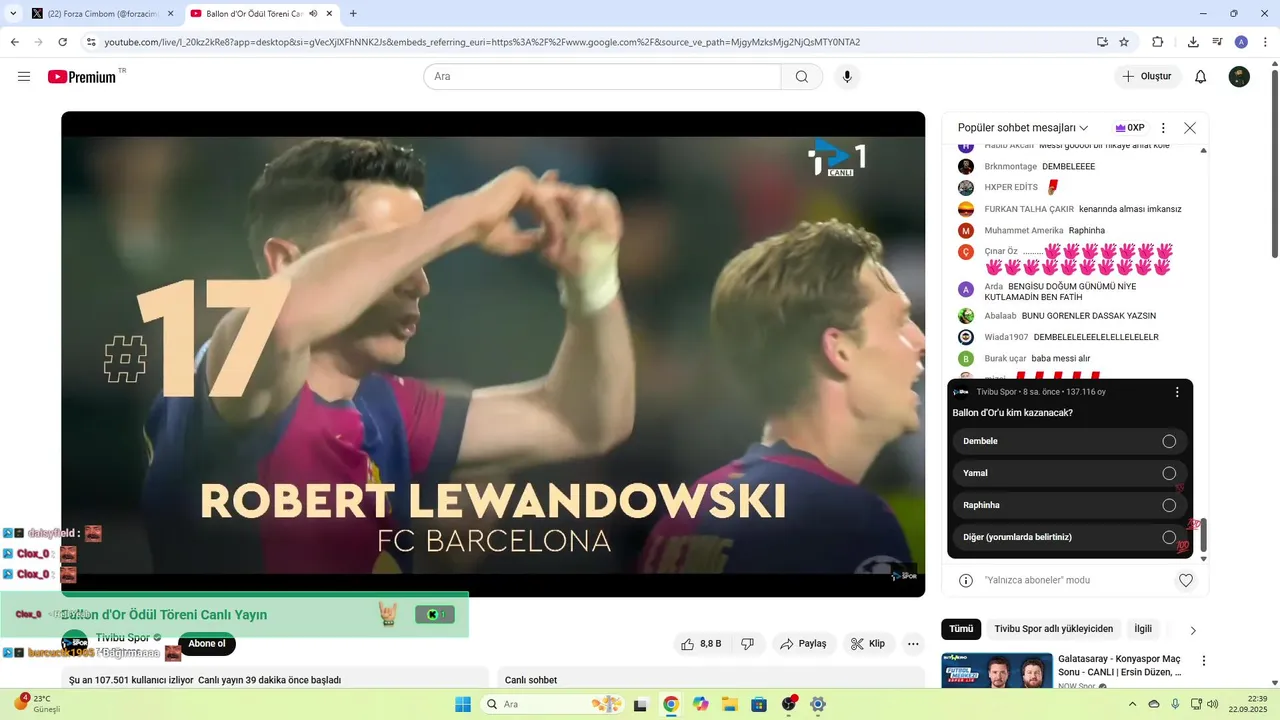Open OBS Studio from taskbar
The width and height of the screenshot is (1280, 720).
[x=789, y=704]
